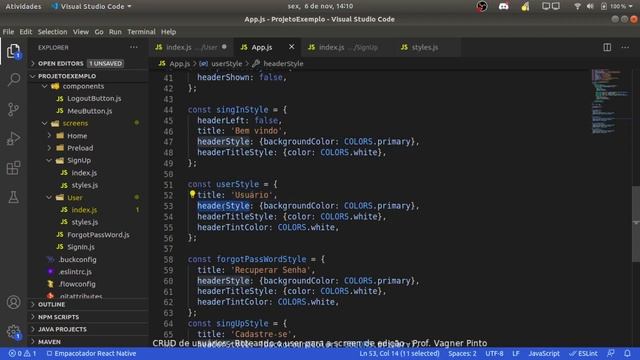Split the editor to the right
The height and width of the screenshot is (360, 640).
pos(607,47)
